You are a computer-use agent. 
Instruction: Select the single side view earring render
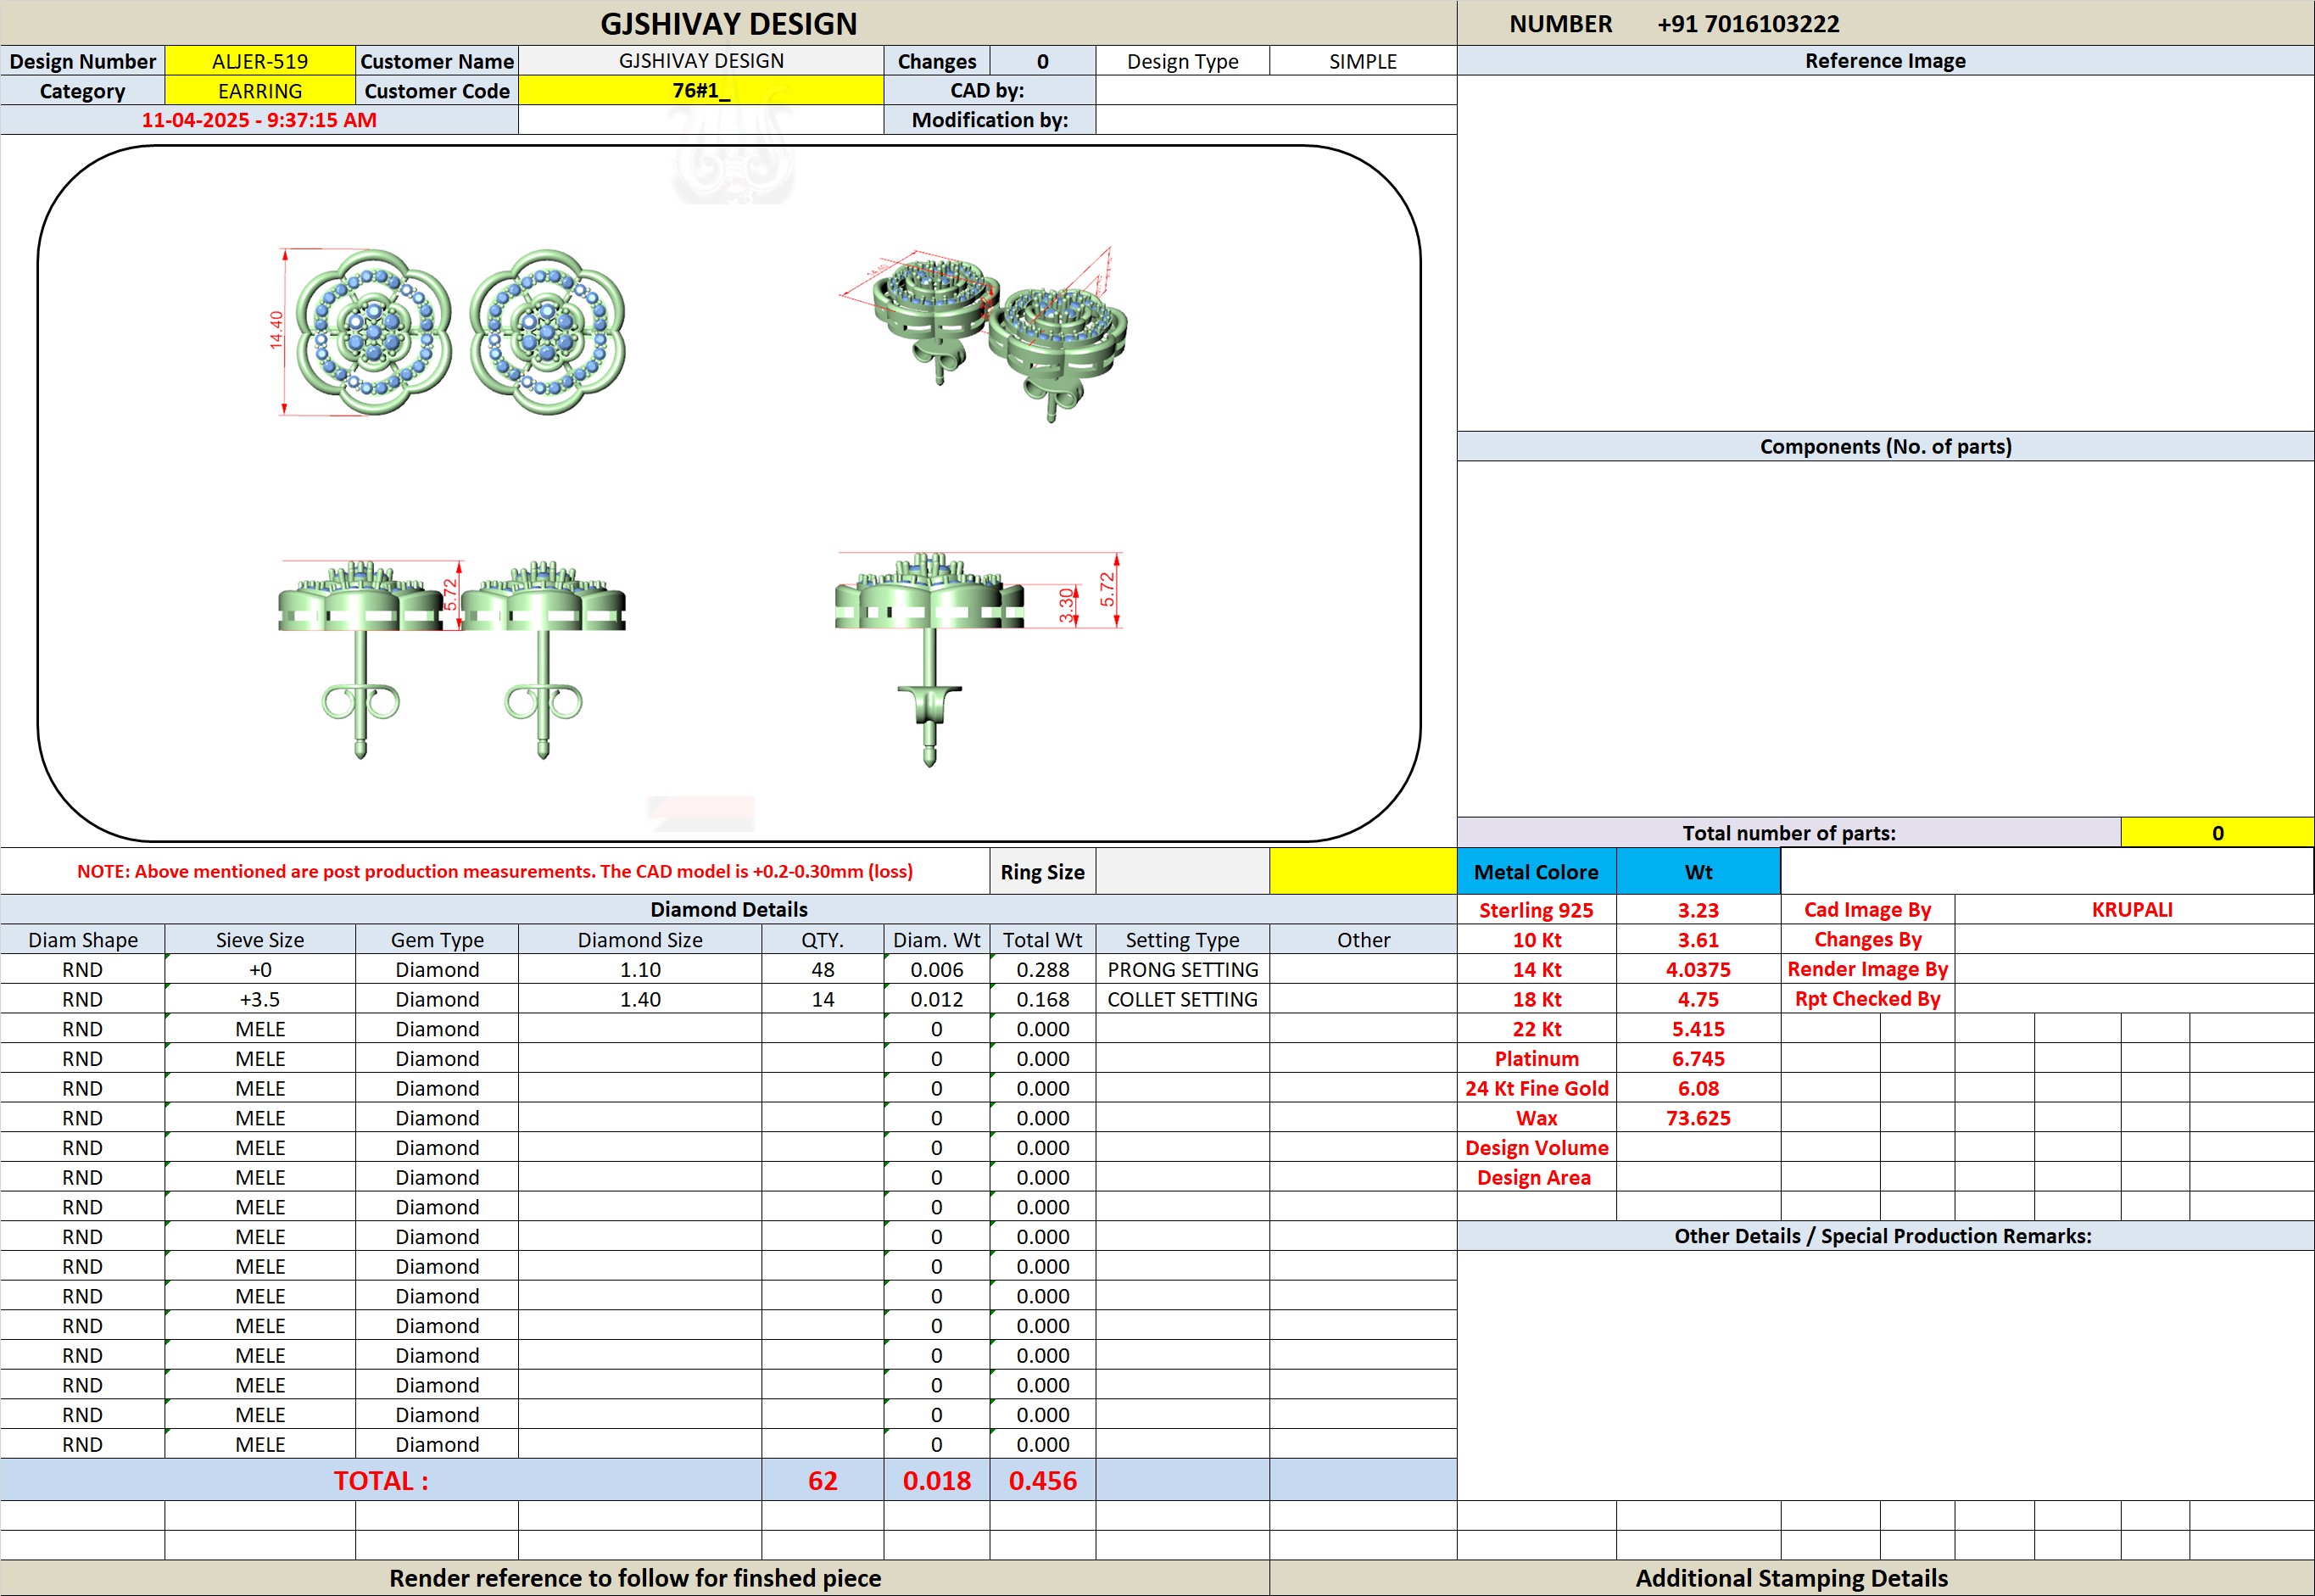point(979,659)
